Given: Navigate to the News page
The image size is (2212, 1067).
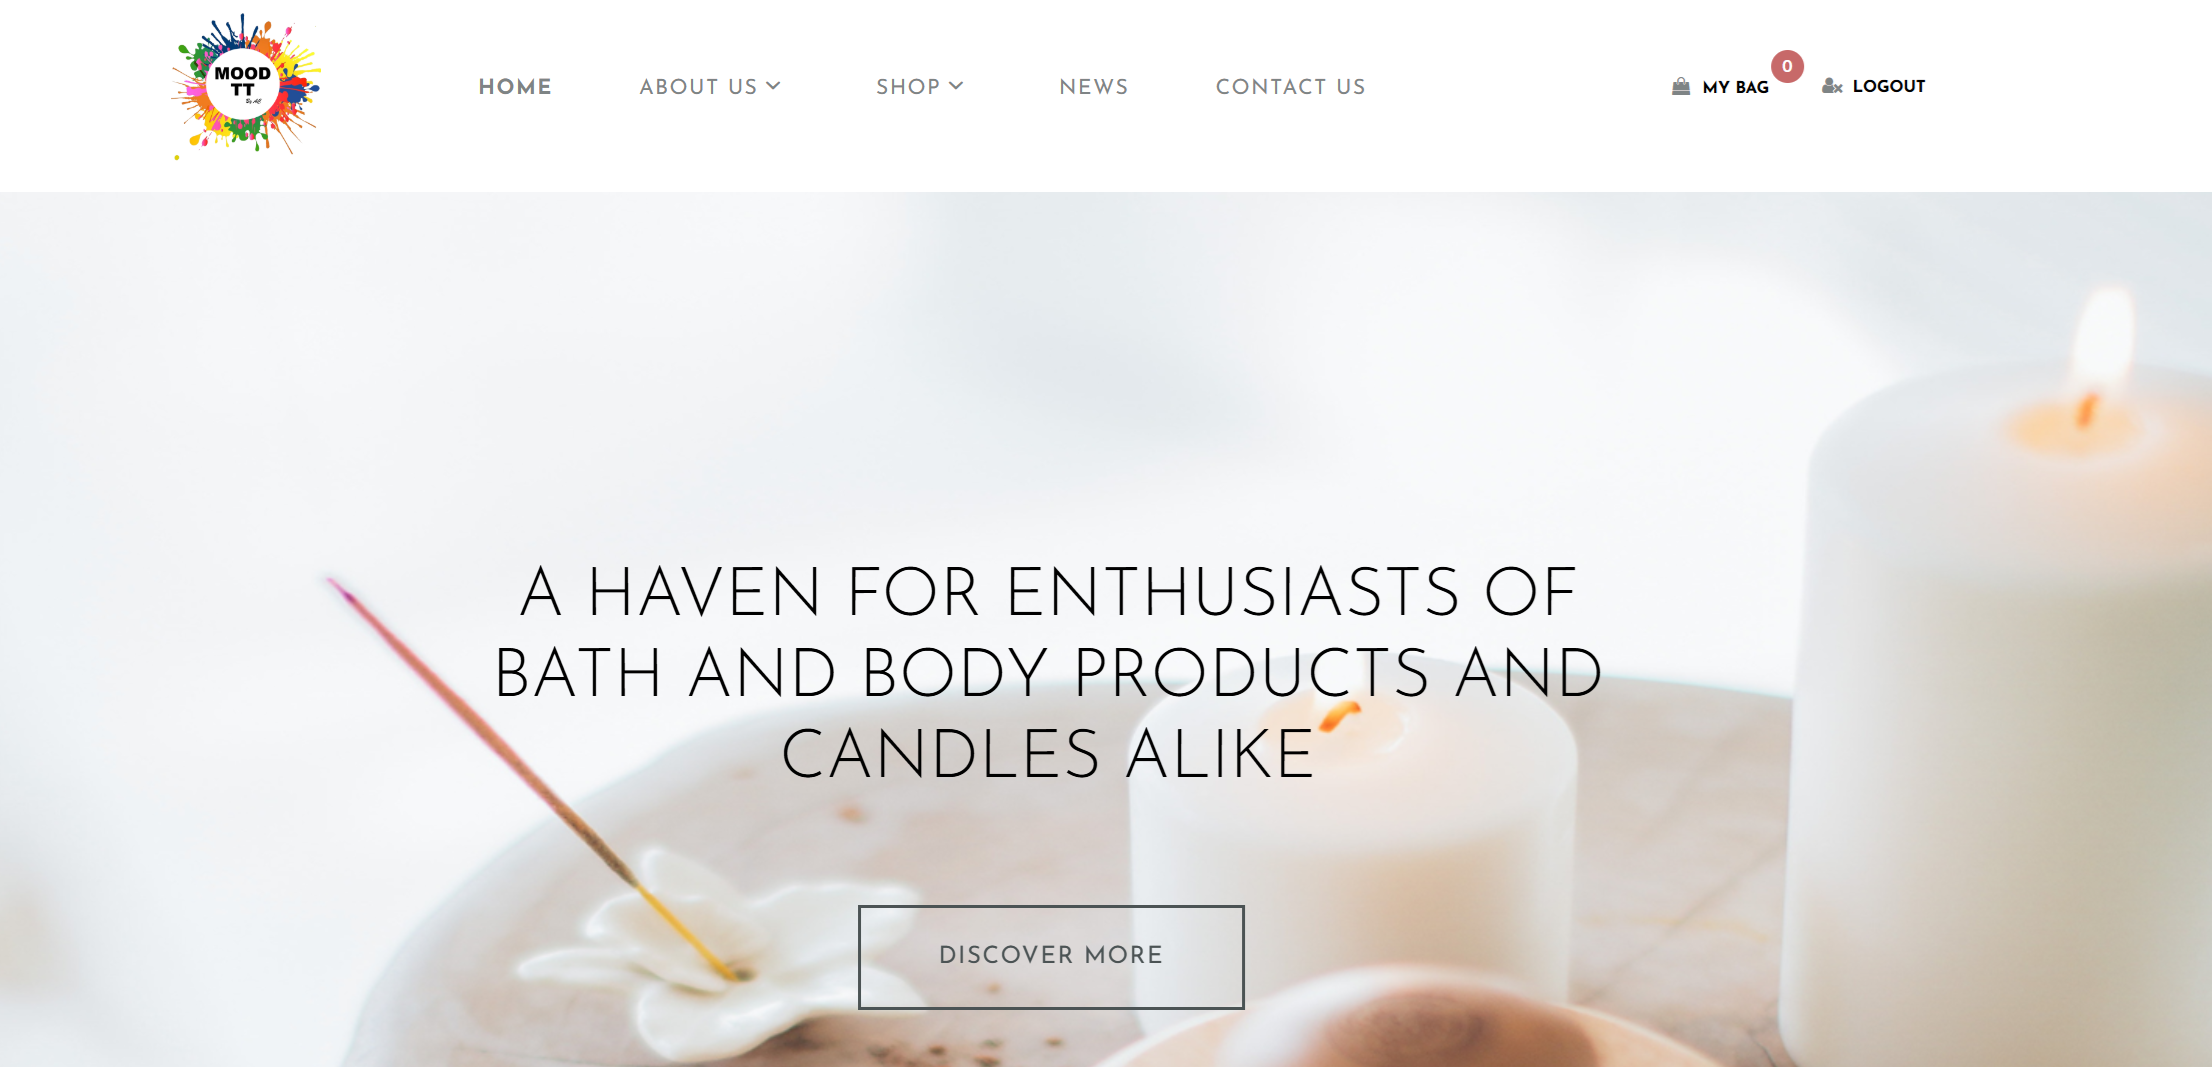Looking at the screenshot, I should click(x=1094, y=87).
